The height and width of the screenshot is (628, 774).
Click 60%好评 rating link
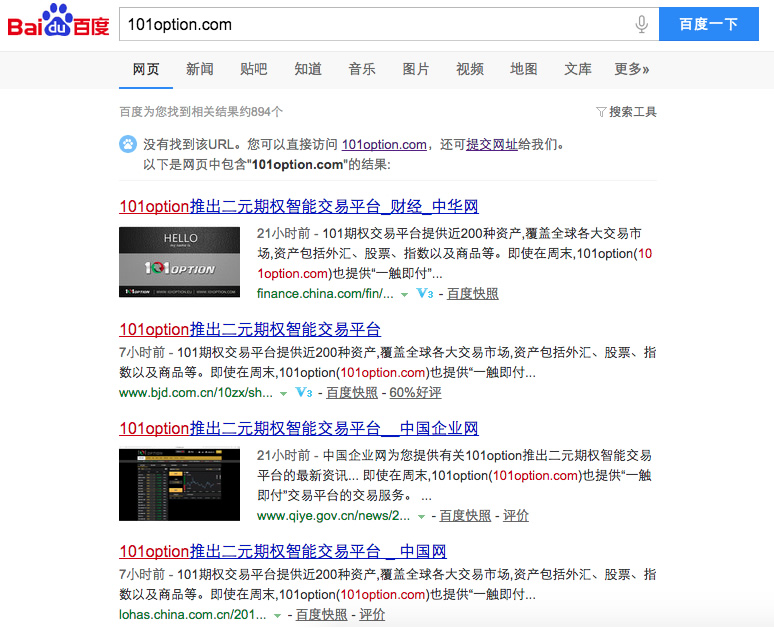point(415,393)
